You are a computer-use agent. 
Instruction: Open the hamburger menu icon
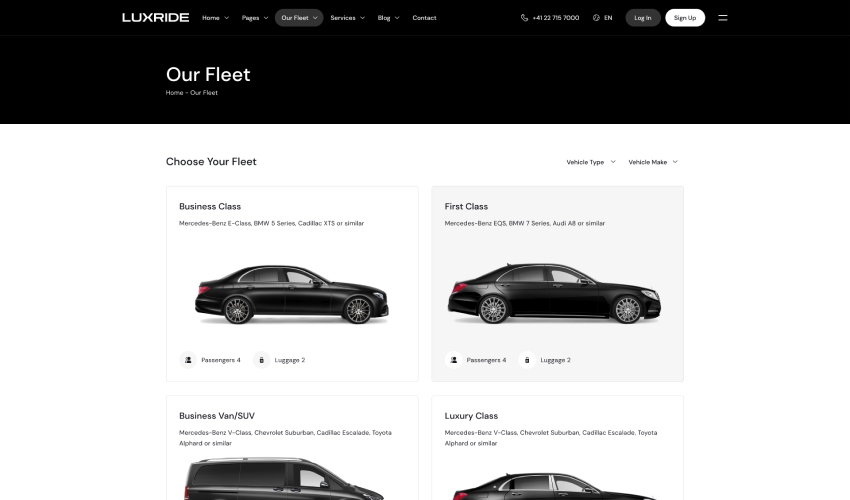coord(723,18)
